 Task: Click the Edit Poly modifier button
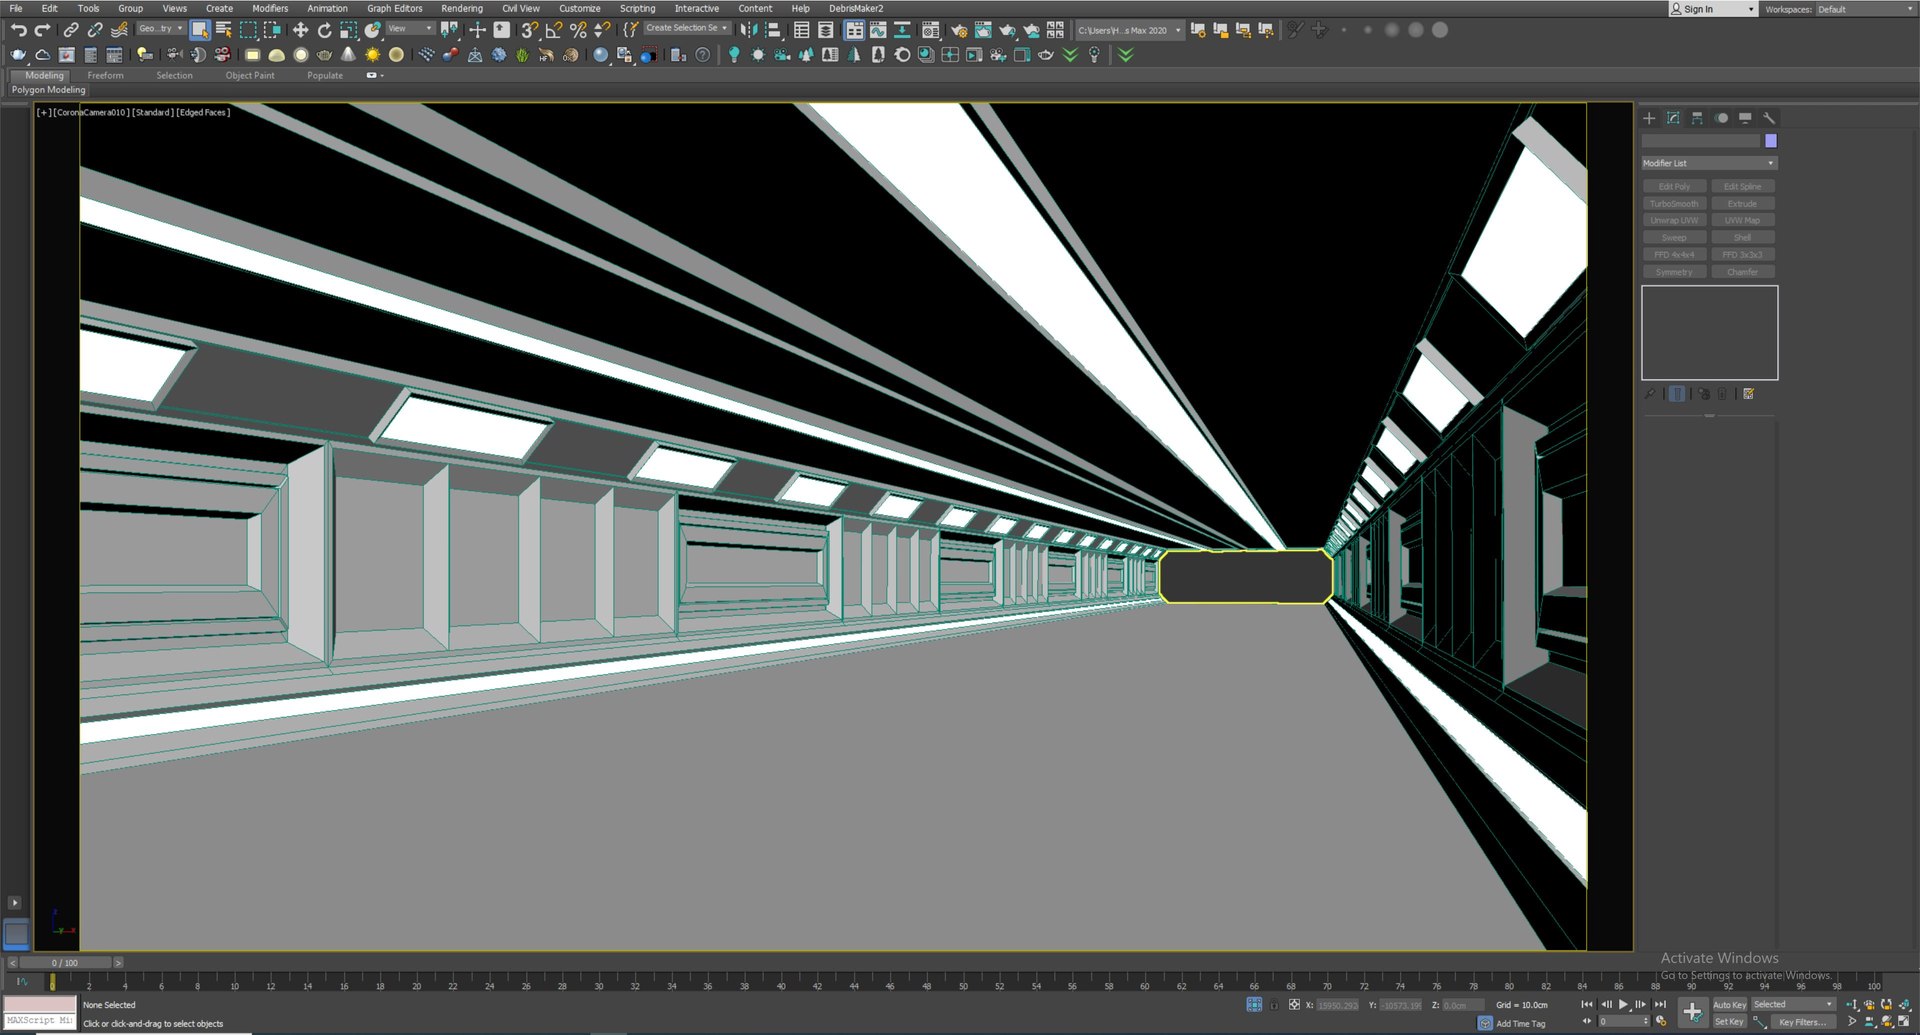click(x=1674, y=187)
